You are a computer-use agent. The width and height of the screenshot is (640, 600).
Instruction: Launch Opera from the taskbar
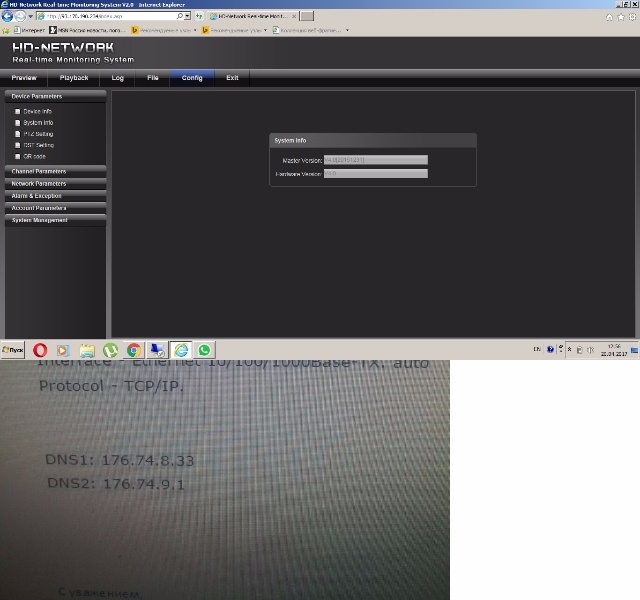click(x=40, y=350)
